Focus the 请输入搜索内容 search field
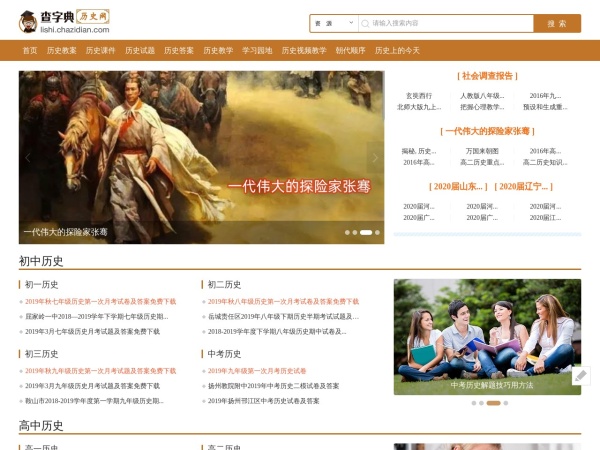 coord(450,23)
